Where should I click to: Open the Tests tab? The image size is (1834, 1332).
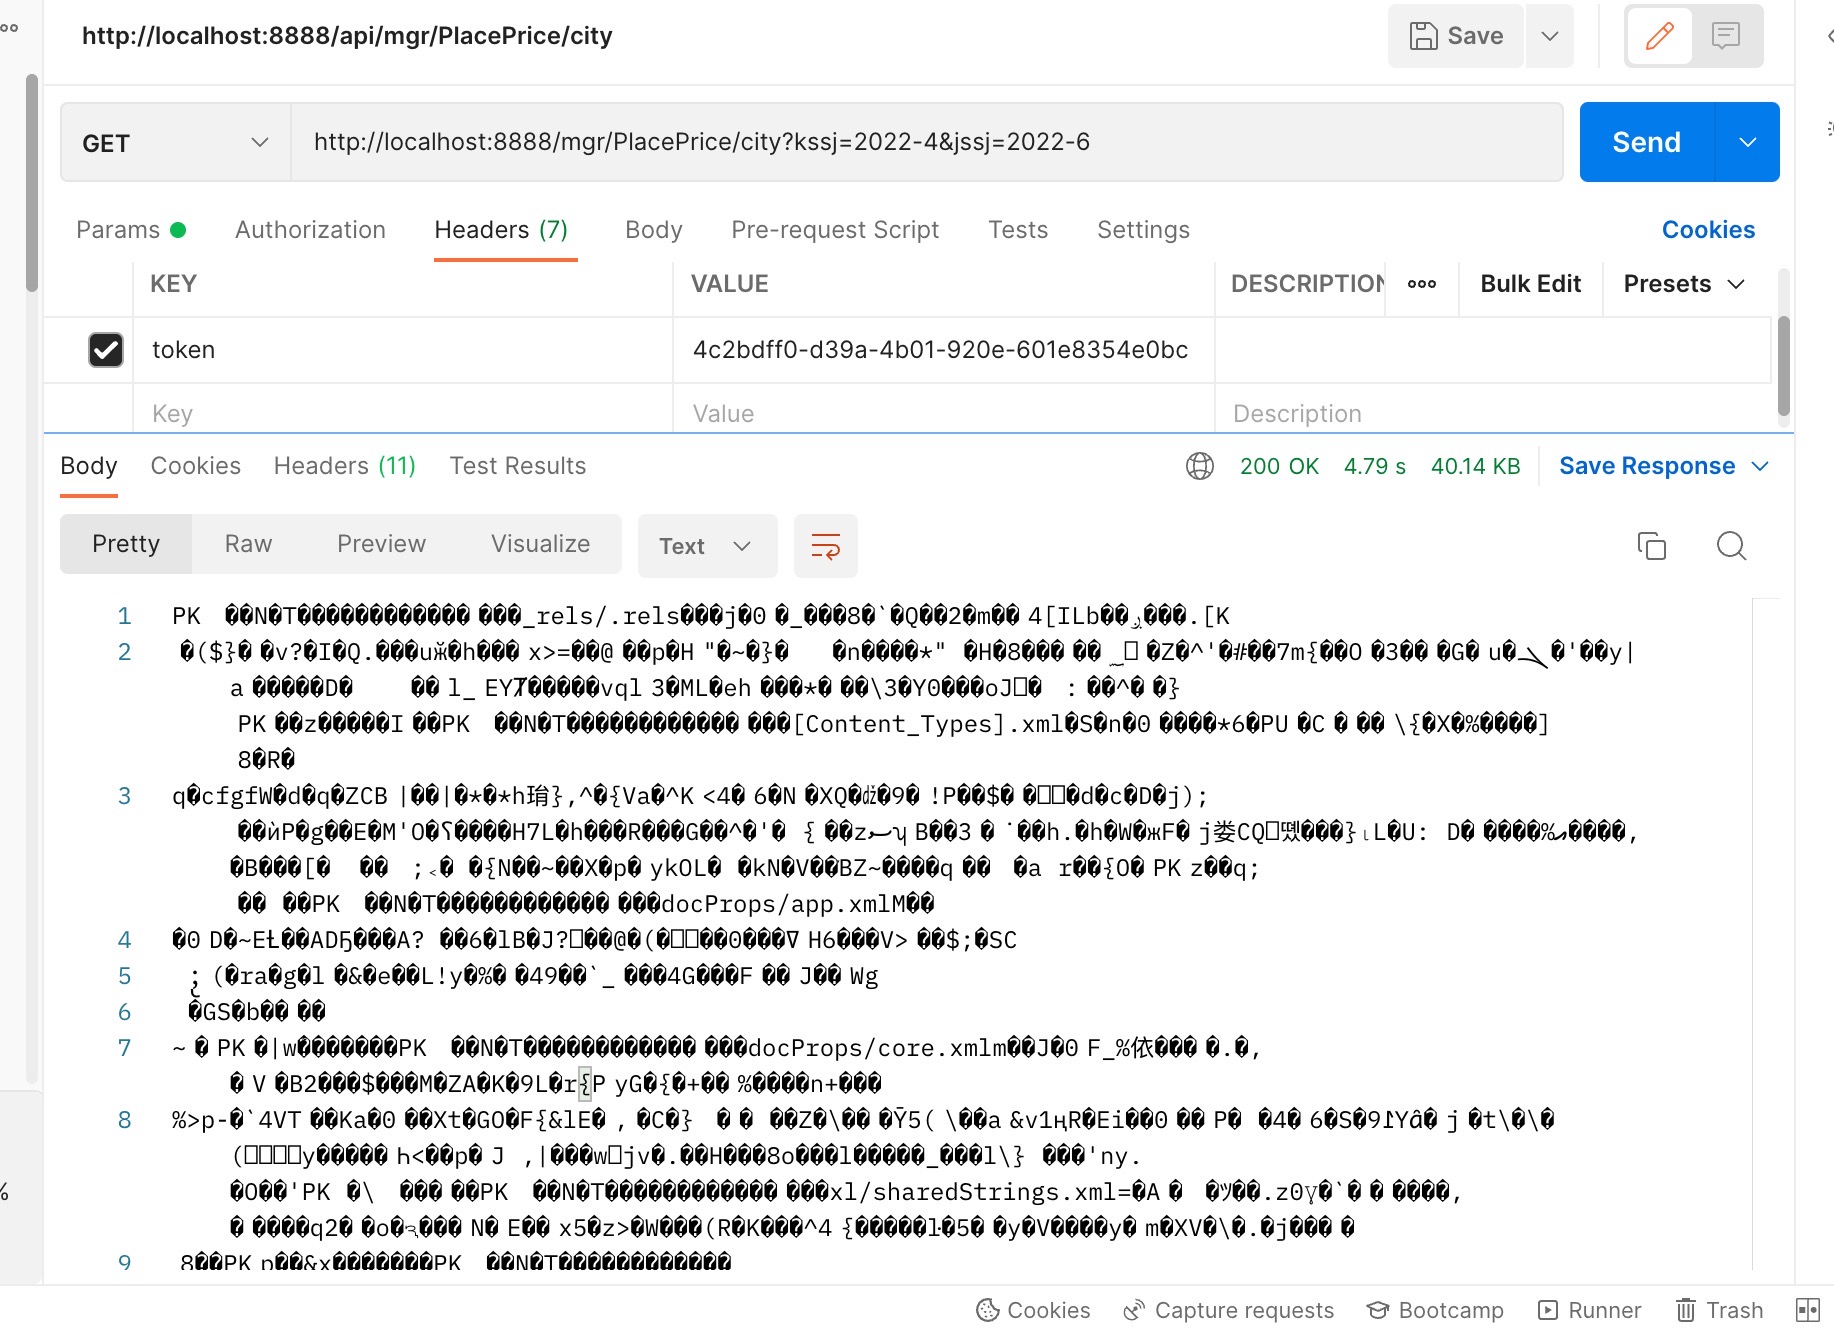coord(1018,230)
